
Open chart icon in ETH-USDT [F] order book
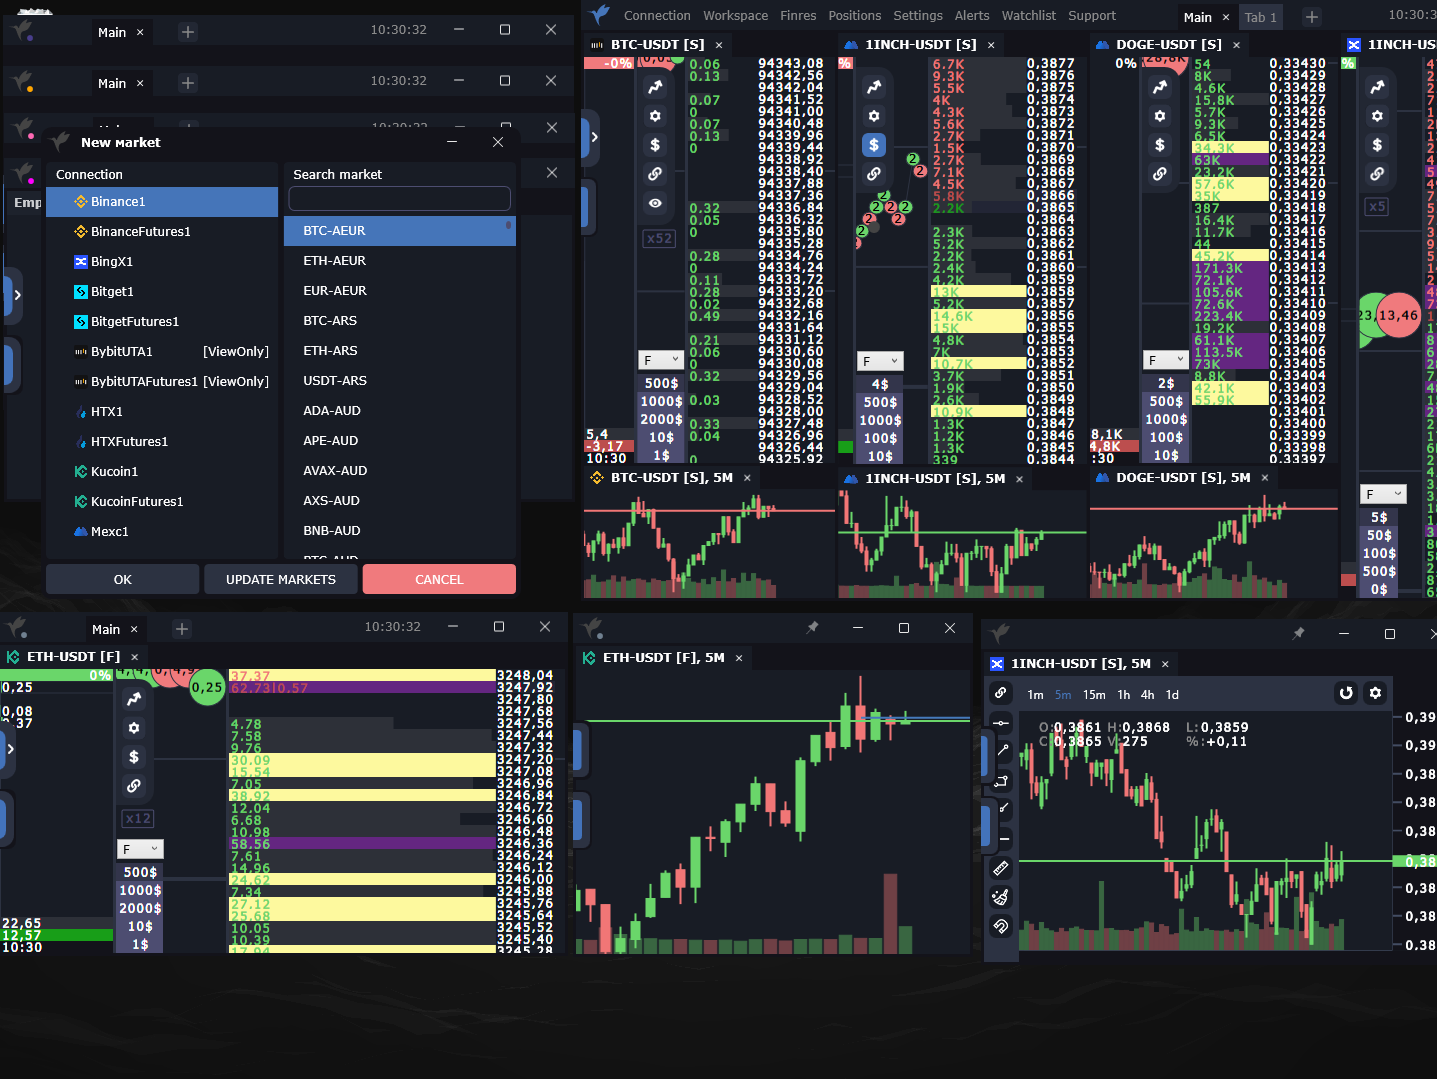(x=134, y=699)
